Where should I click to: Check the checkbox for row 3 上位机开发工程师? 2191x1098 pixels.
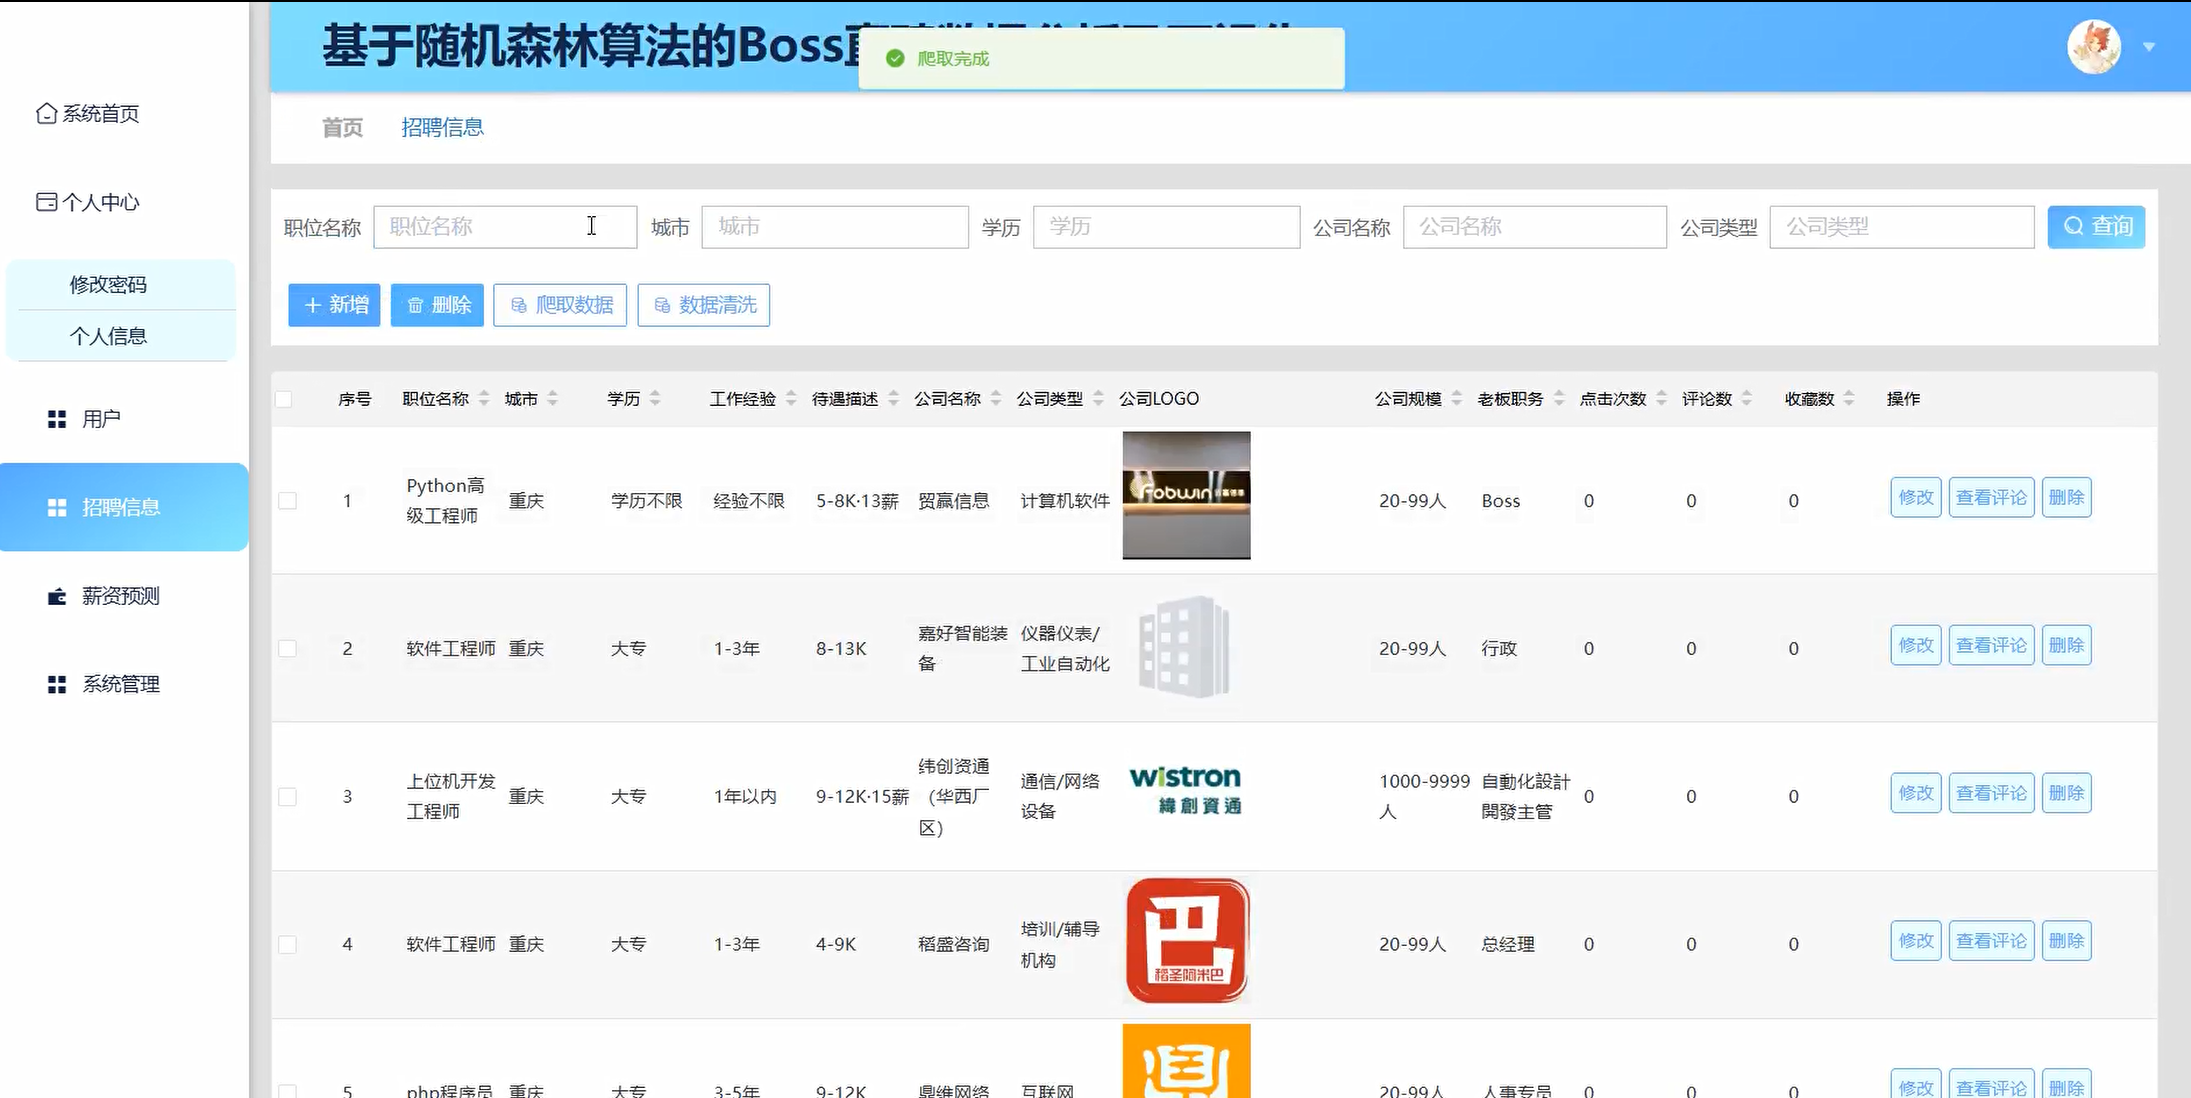point(288,796)
